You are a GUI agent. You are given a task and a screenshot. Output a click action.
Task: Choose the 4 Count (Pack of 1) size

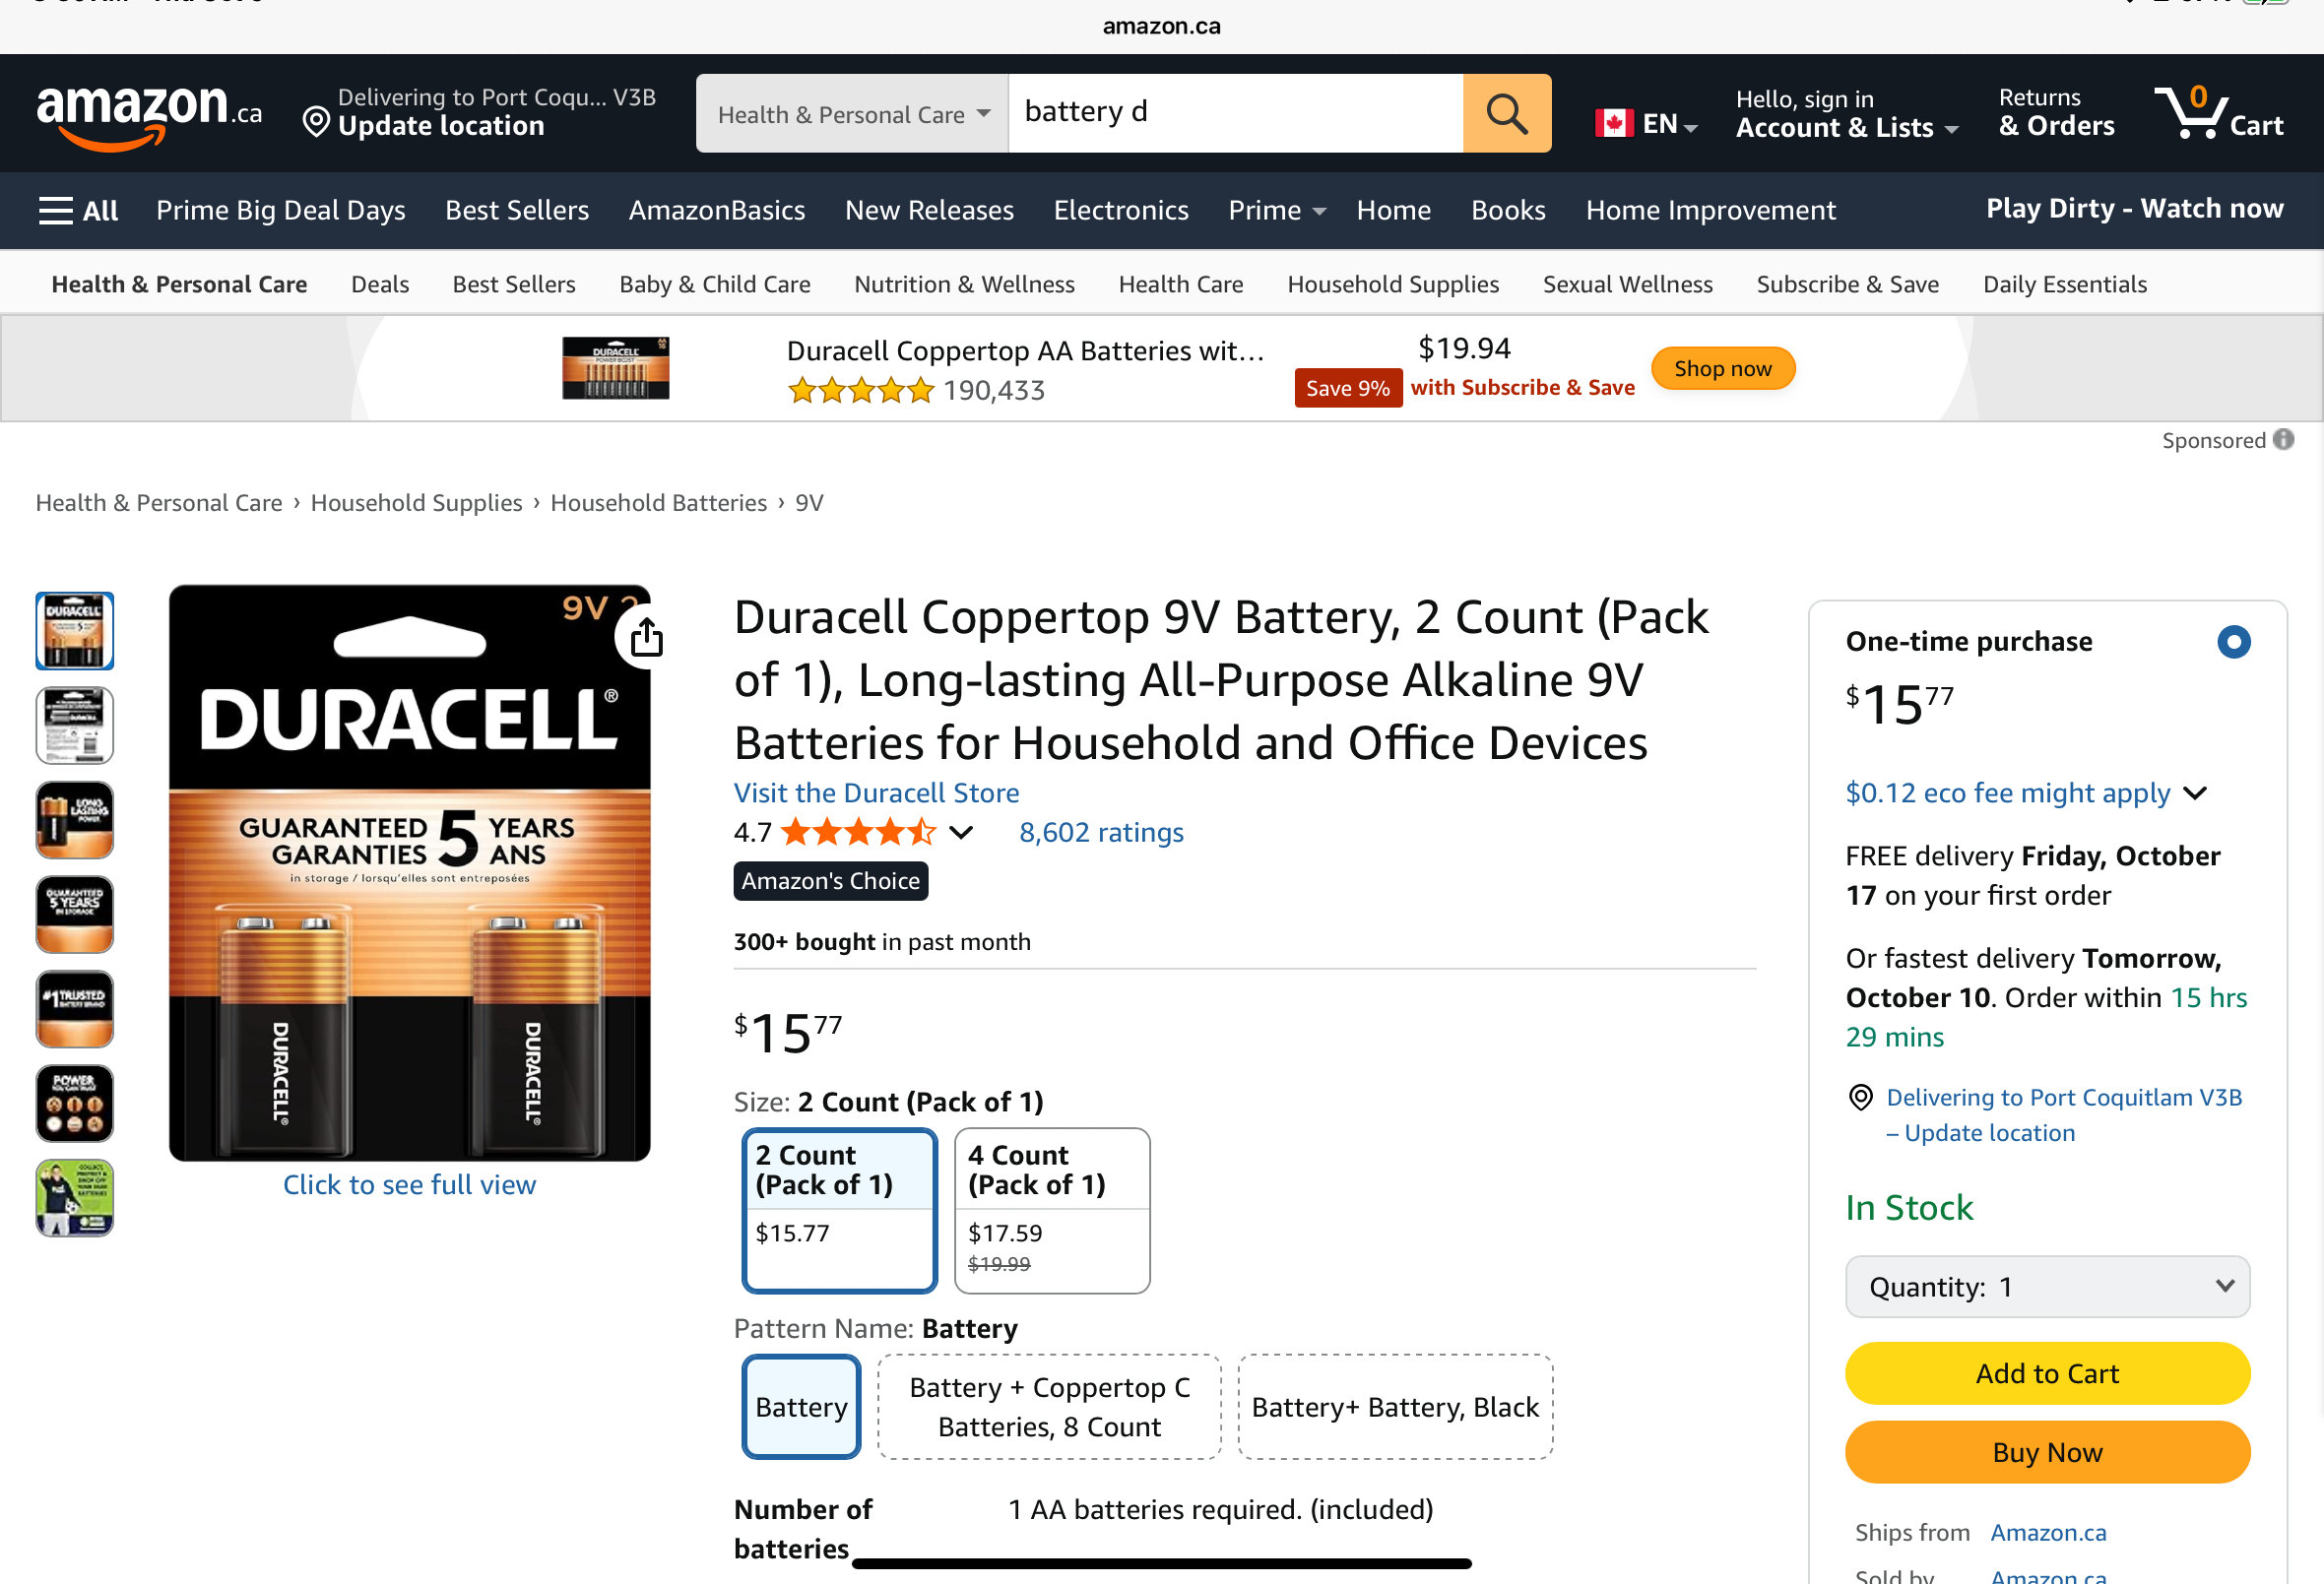coord(1051,1210)
